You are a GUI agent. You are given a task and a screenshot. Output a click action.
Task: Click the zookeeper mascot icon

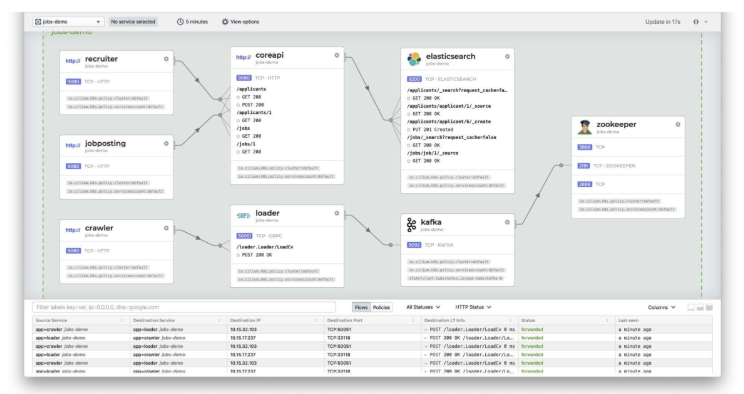point(585,127)
